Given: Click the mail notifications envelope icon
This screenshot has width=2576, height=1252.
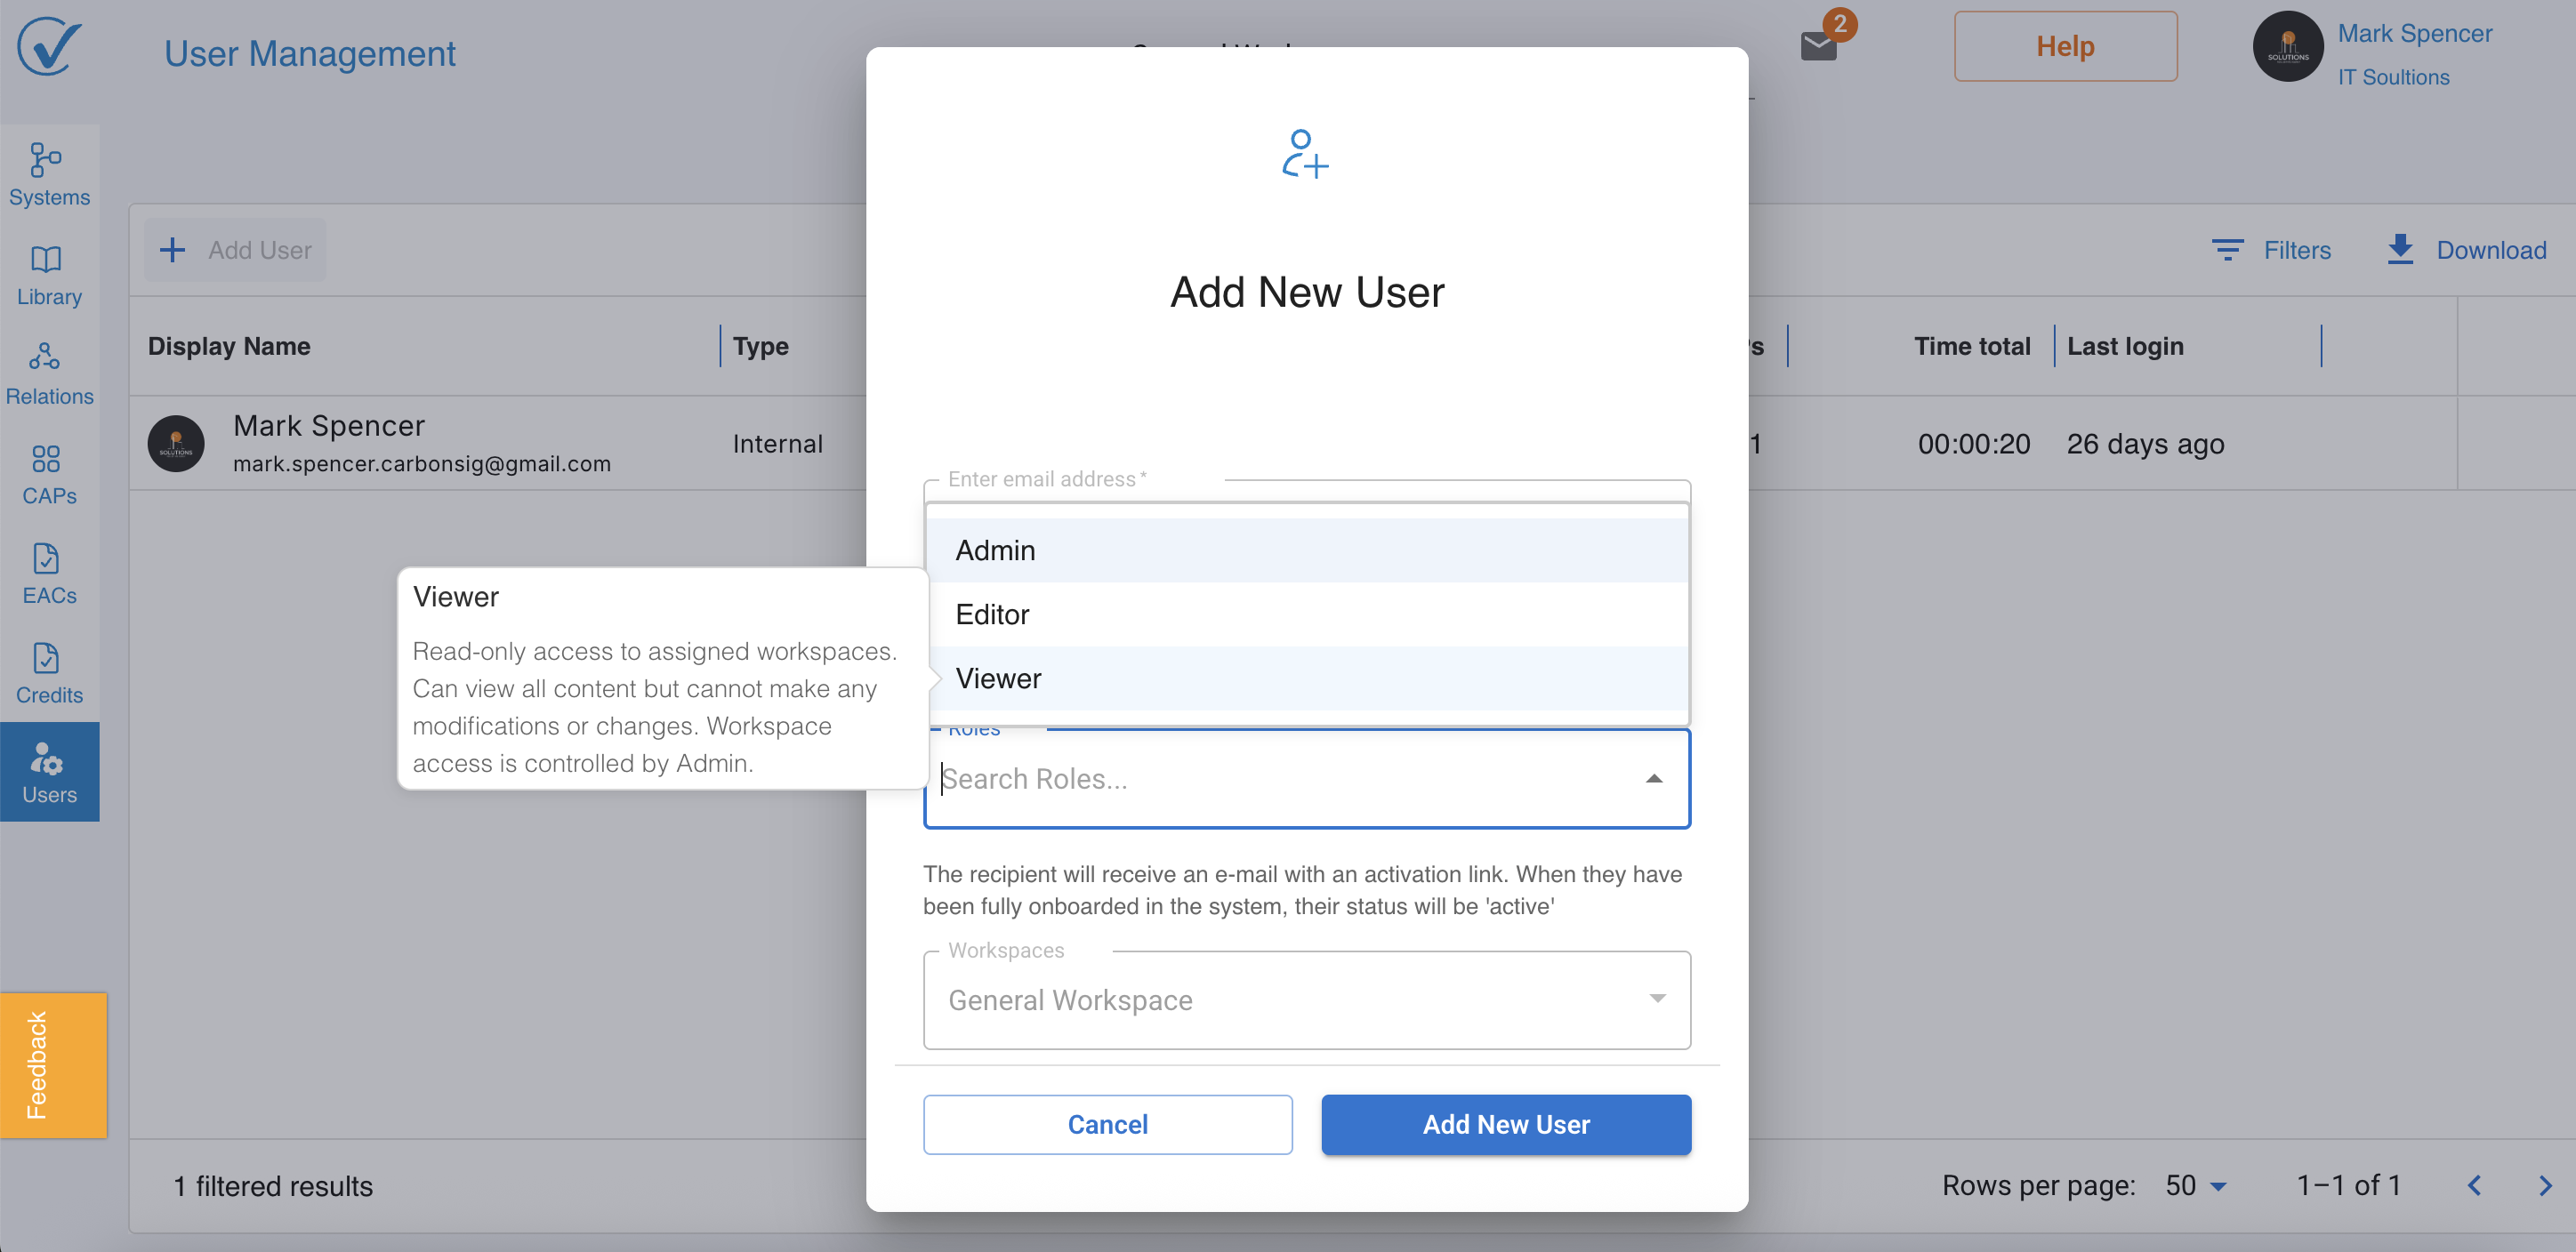Looking at the screenshot, I should pos(1818,46).
